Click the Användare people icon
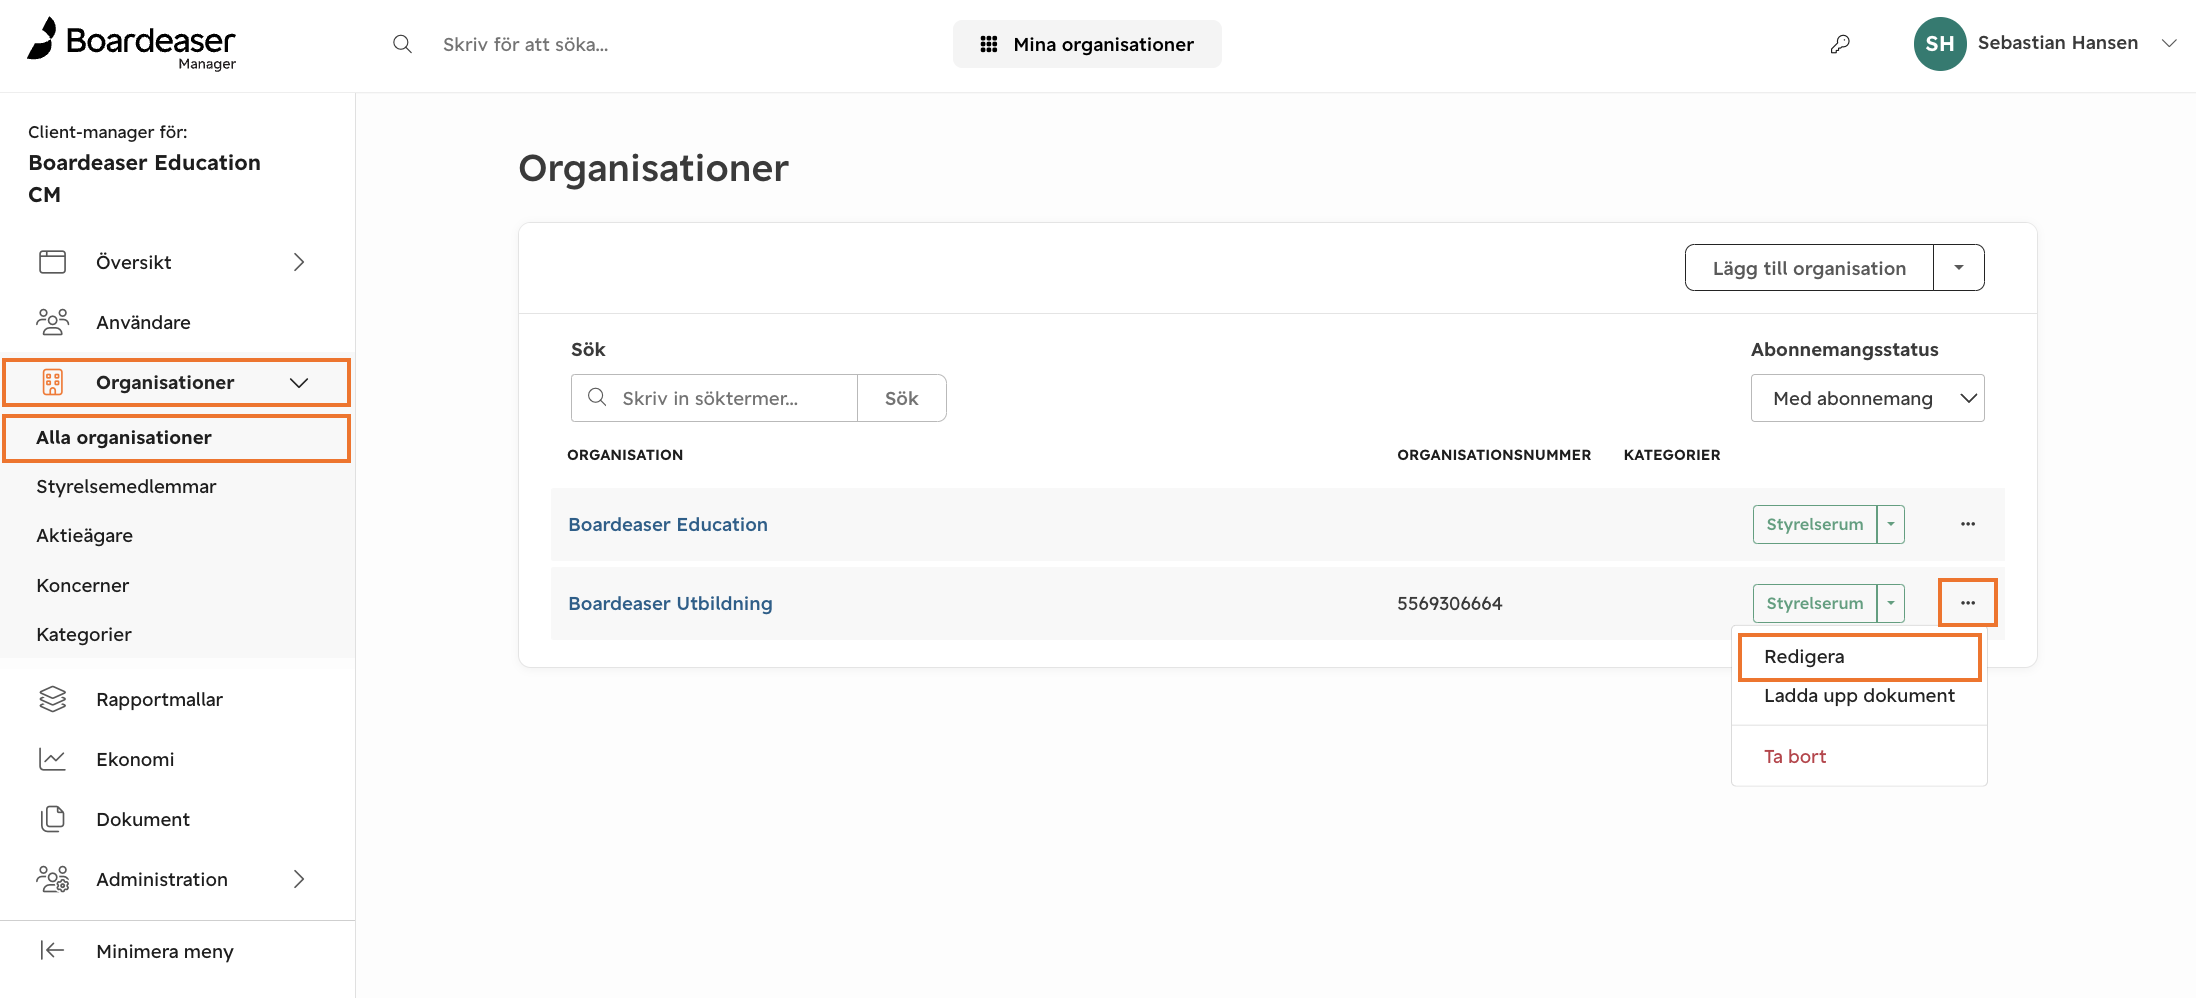This screenshot has height=998, width=2196. [x=53, y=322]
